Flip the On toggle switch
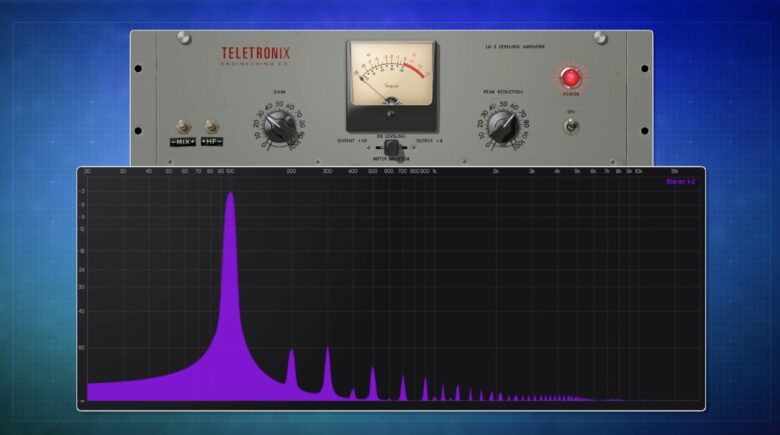 point(571,126)
